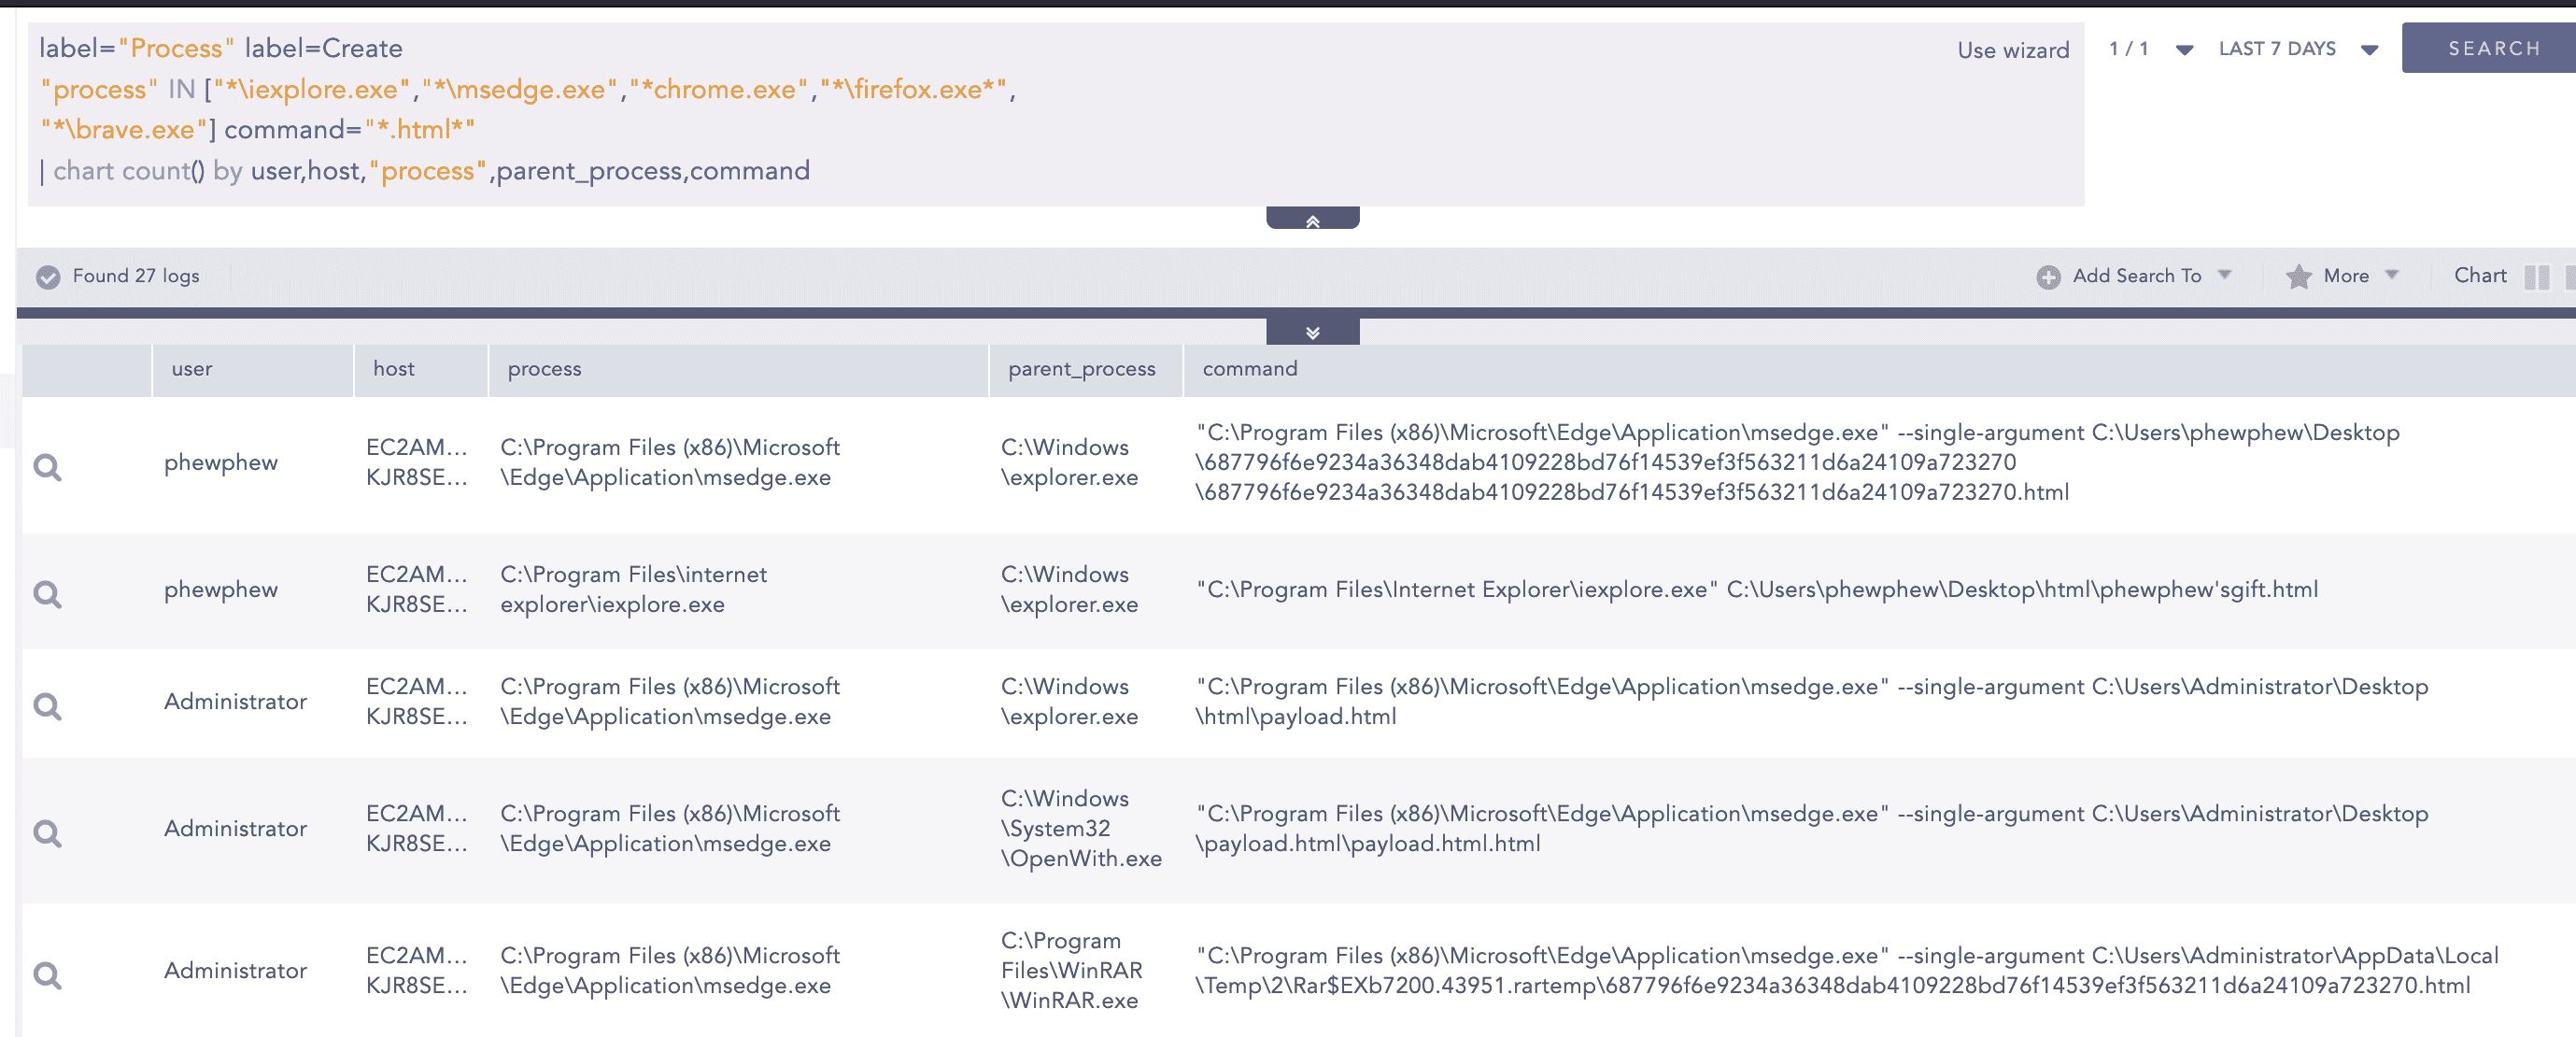This screenshot has width=2576, height=1037.
Task: Click the C:\Windows\System32\OpenWith.exe parent process cell
Action: click(1080, 828)
